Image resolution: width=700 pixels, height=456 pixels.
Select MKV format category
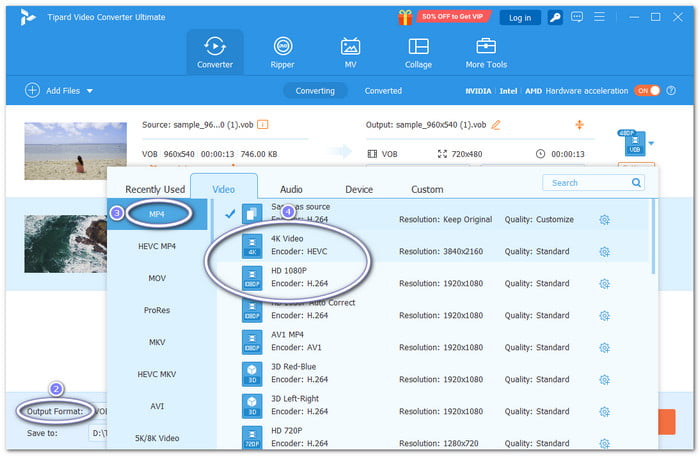tap(157, 342)
